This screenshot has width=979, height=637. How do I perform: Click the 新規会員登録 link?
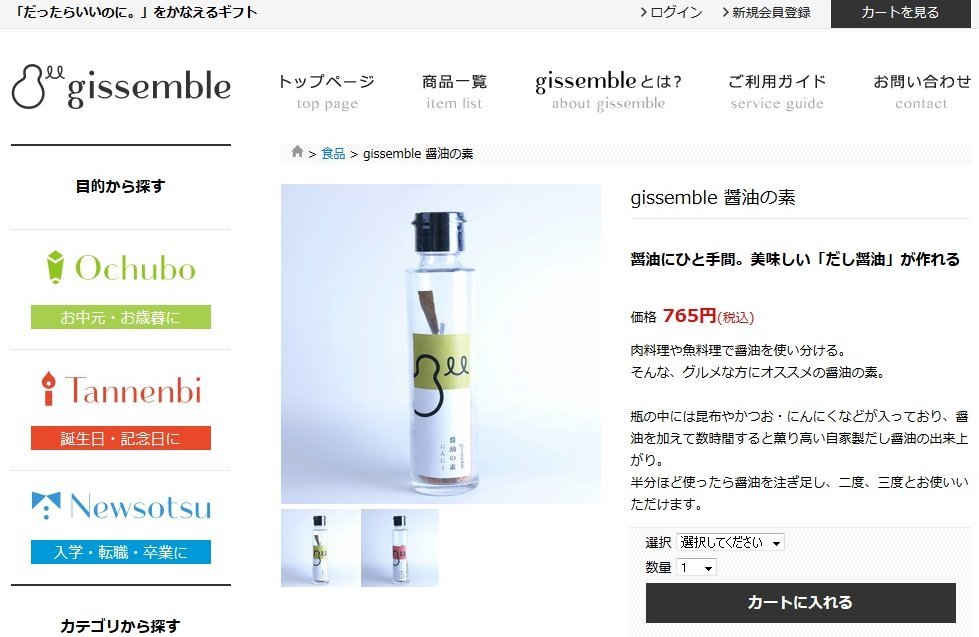[767, 12]
